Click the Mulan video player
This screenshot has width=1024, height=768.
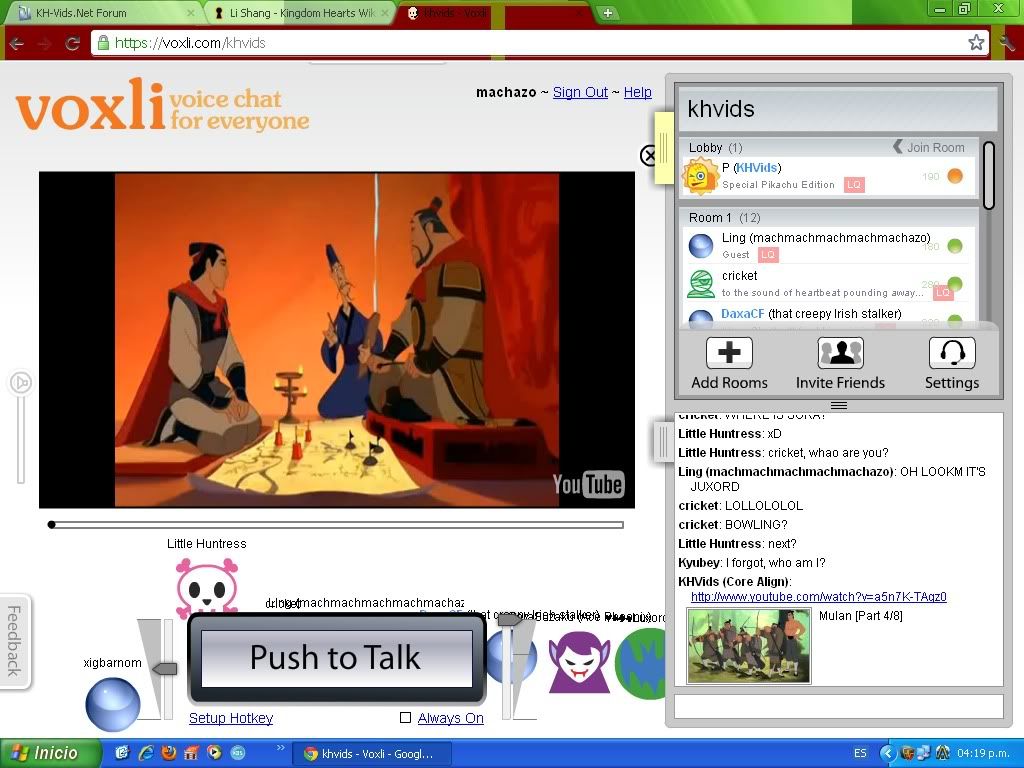pos(337,340)
